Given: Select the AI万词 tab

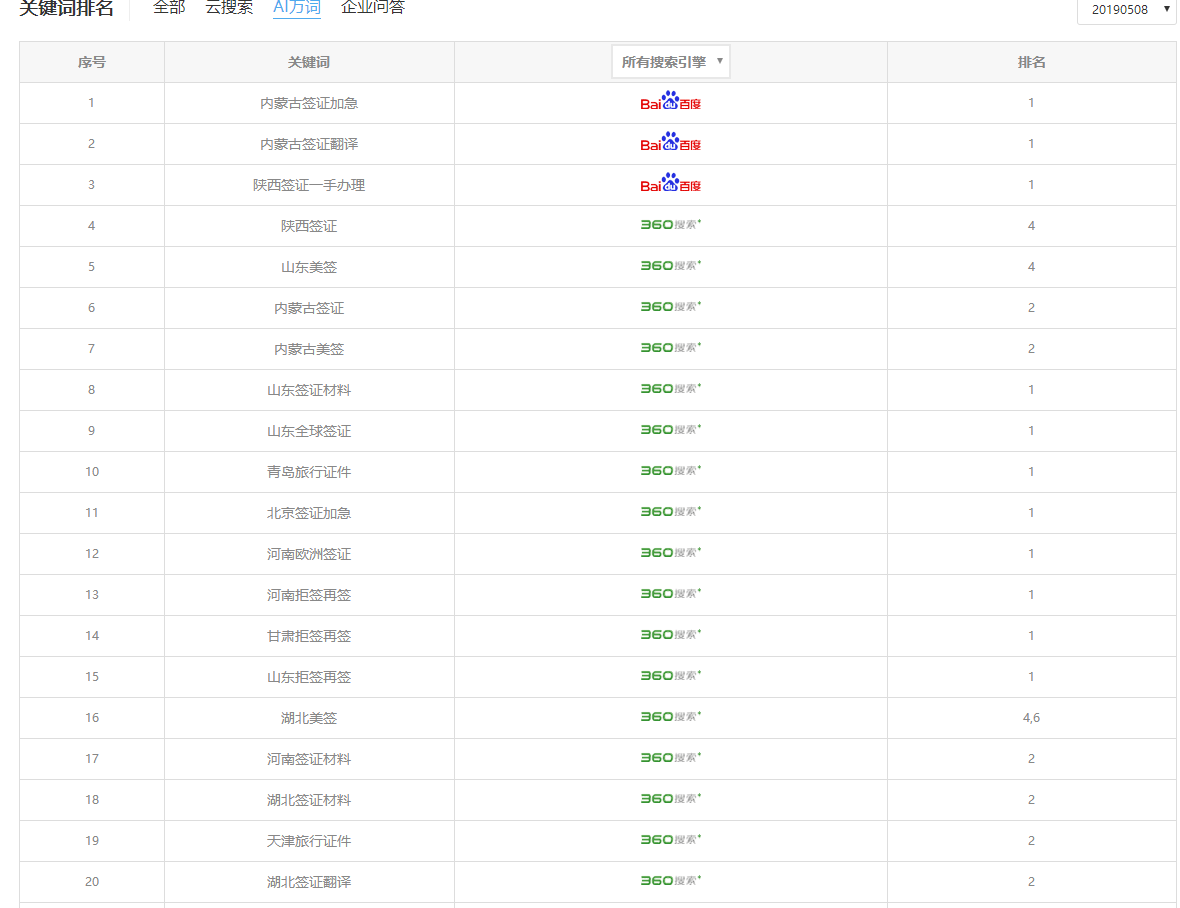Looking at the screenshot, I should (x=297, y=8).
